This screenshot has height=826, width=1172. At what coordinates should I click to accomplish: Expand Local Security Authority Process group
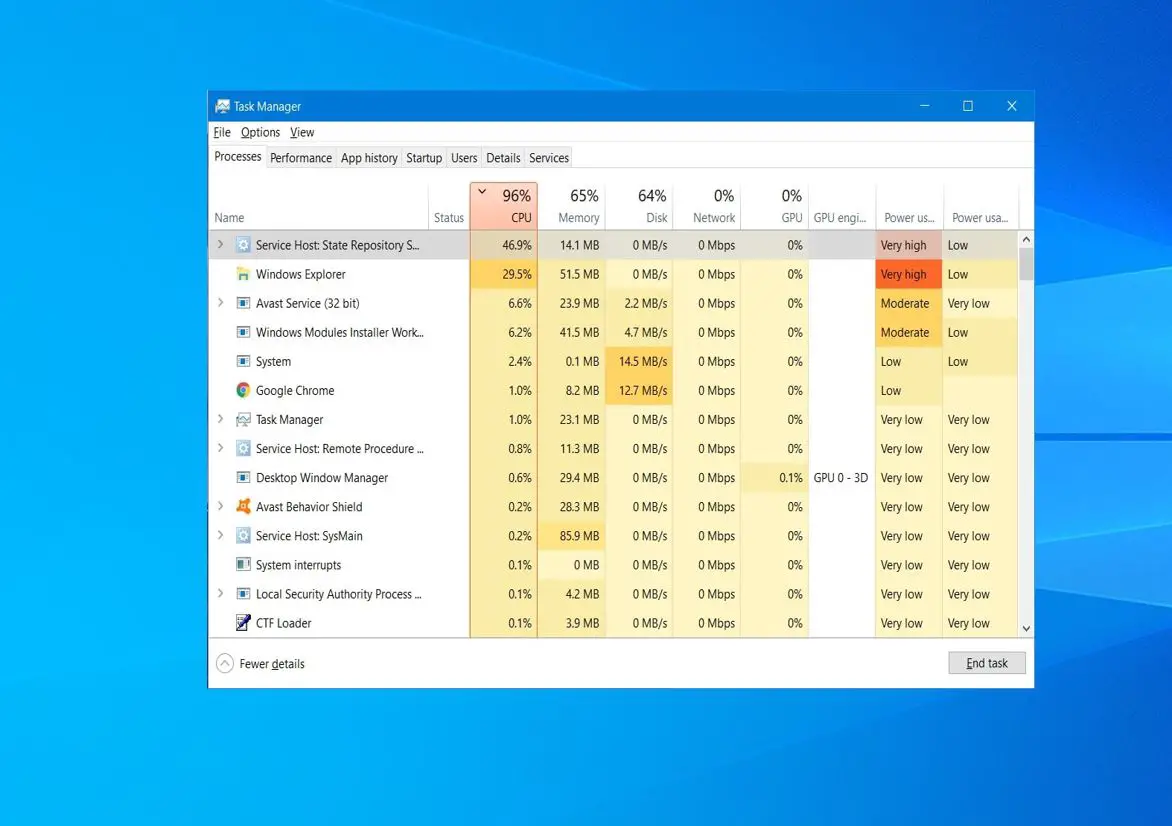point(220,594)
